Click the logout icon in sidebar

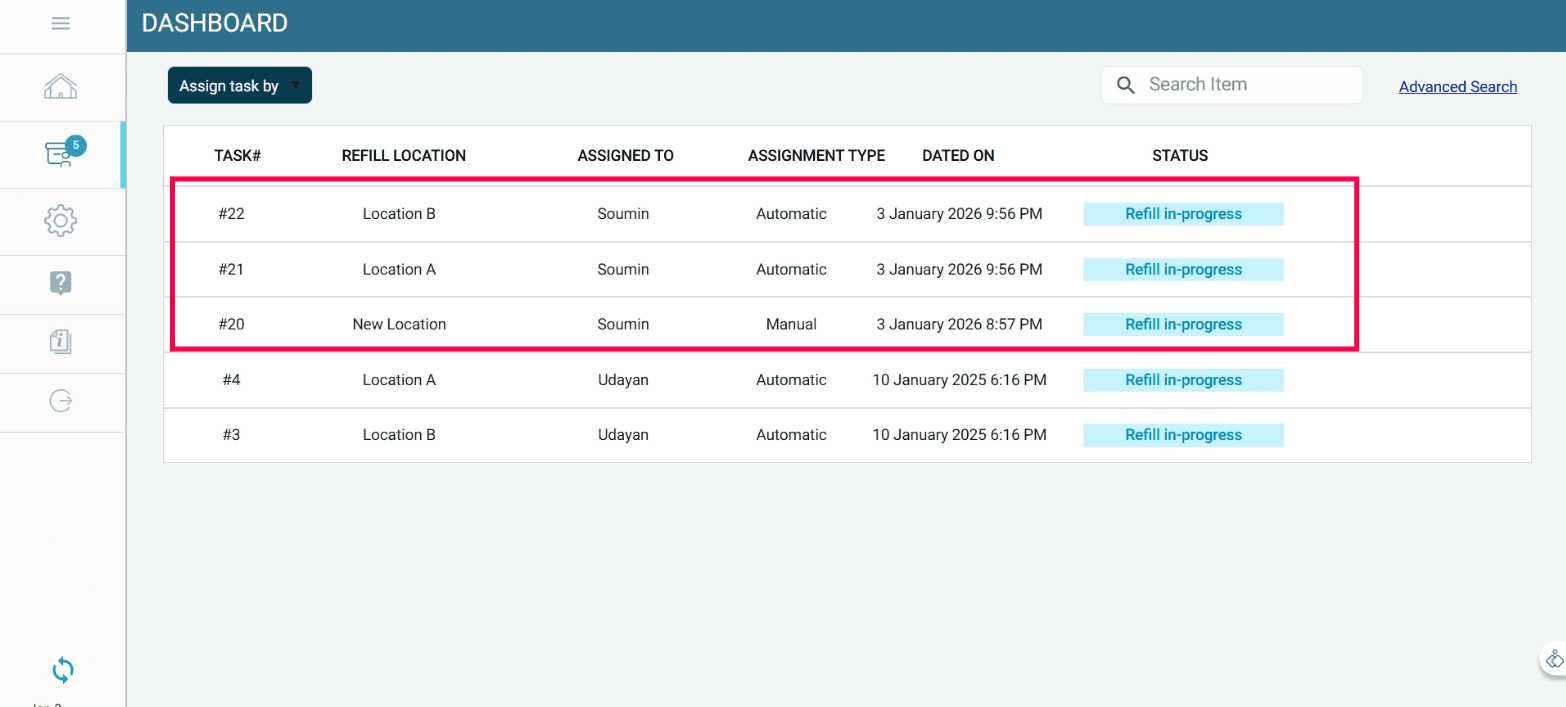61,401
